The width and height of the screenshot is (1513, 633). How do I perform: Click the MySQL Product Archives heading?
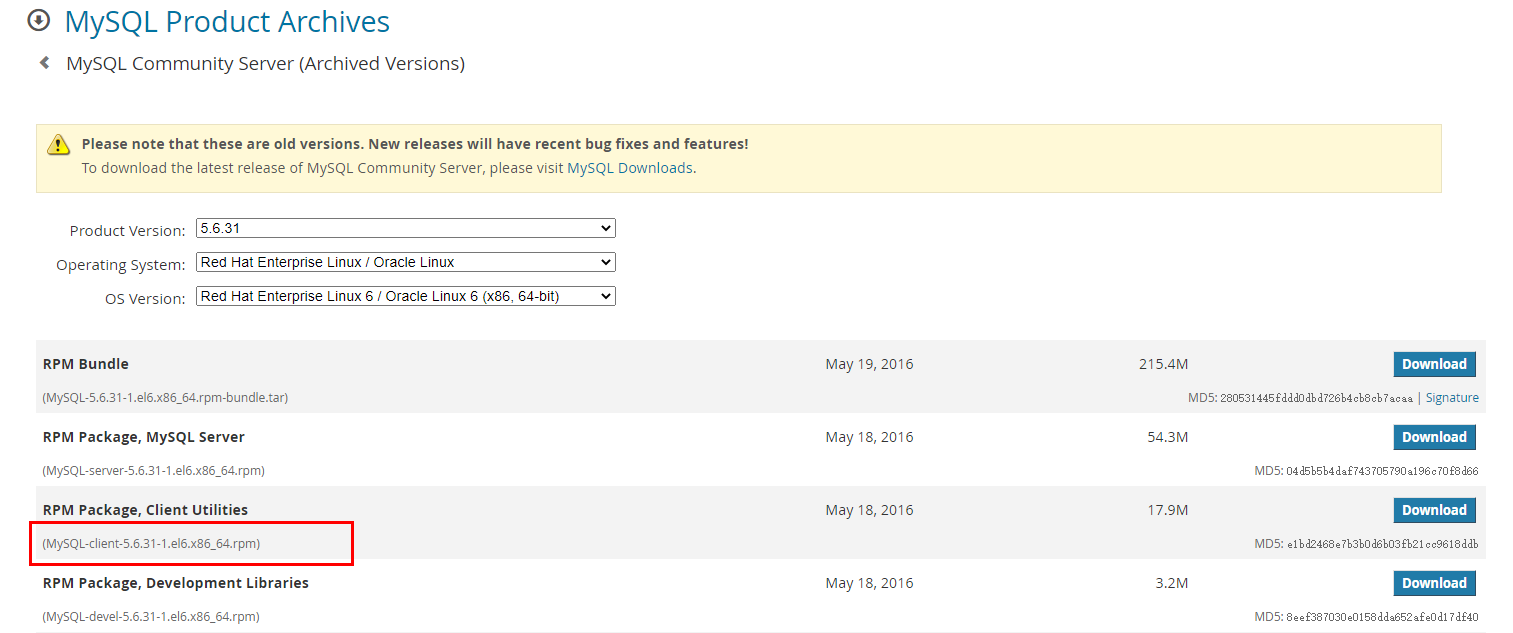click(227, 21)
